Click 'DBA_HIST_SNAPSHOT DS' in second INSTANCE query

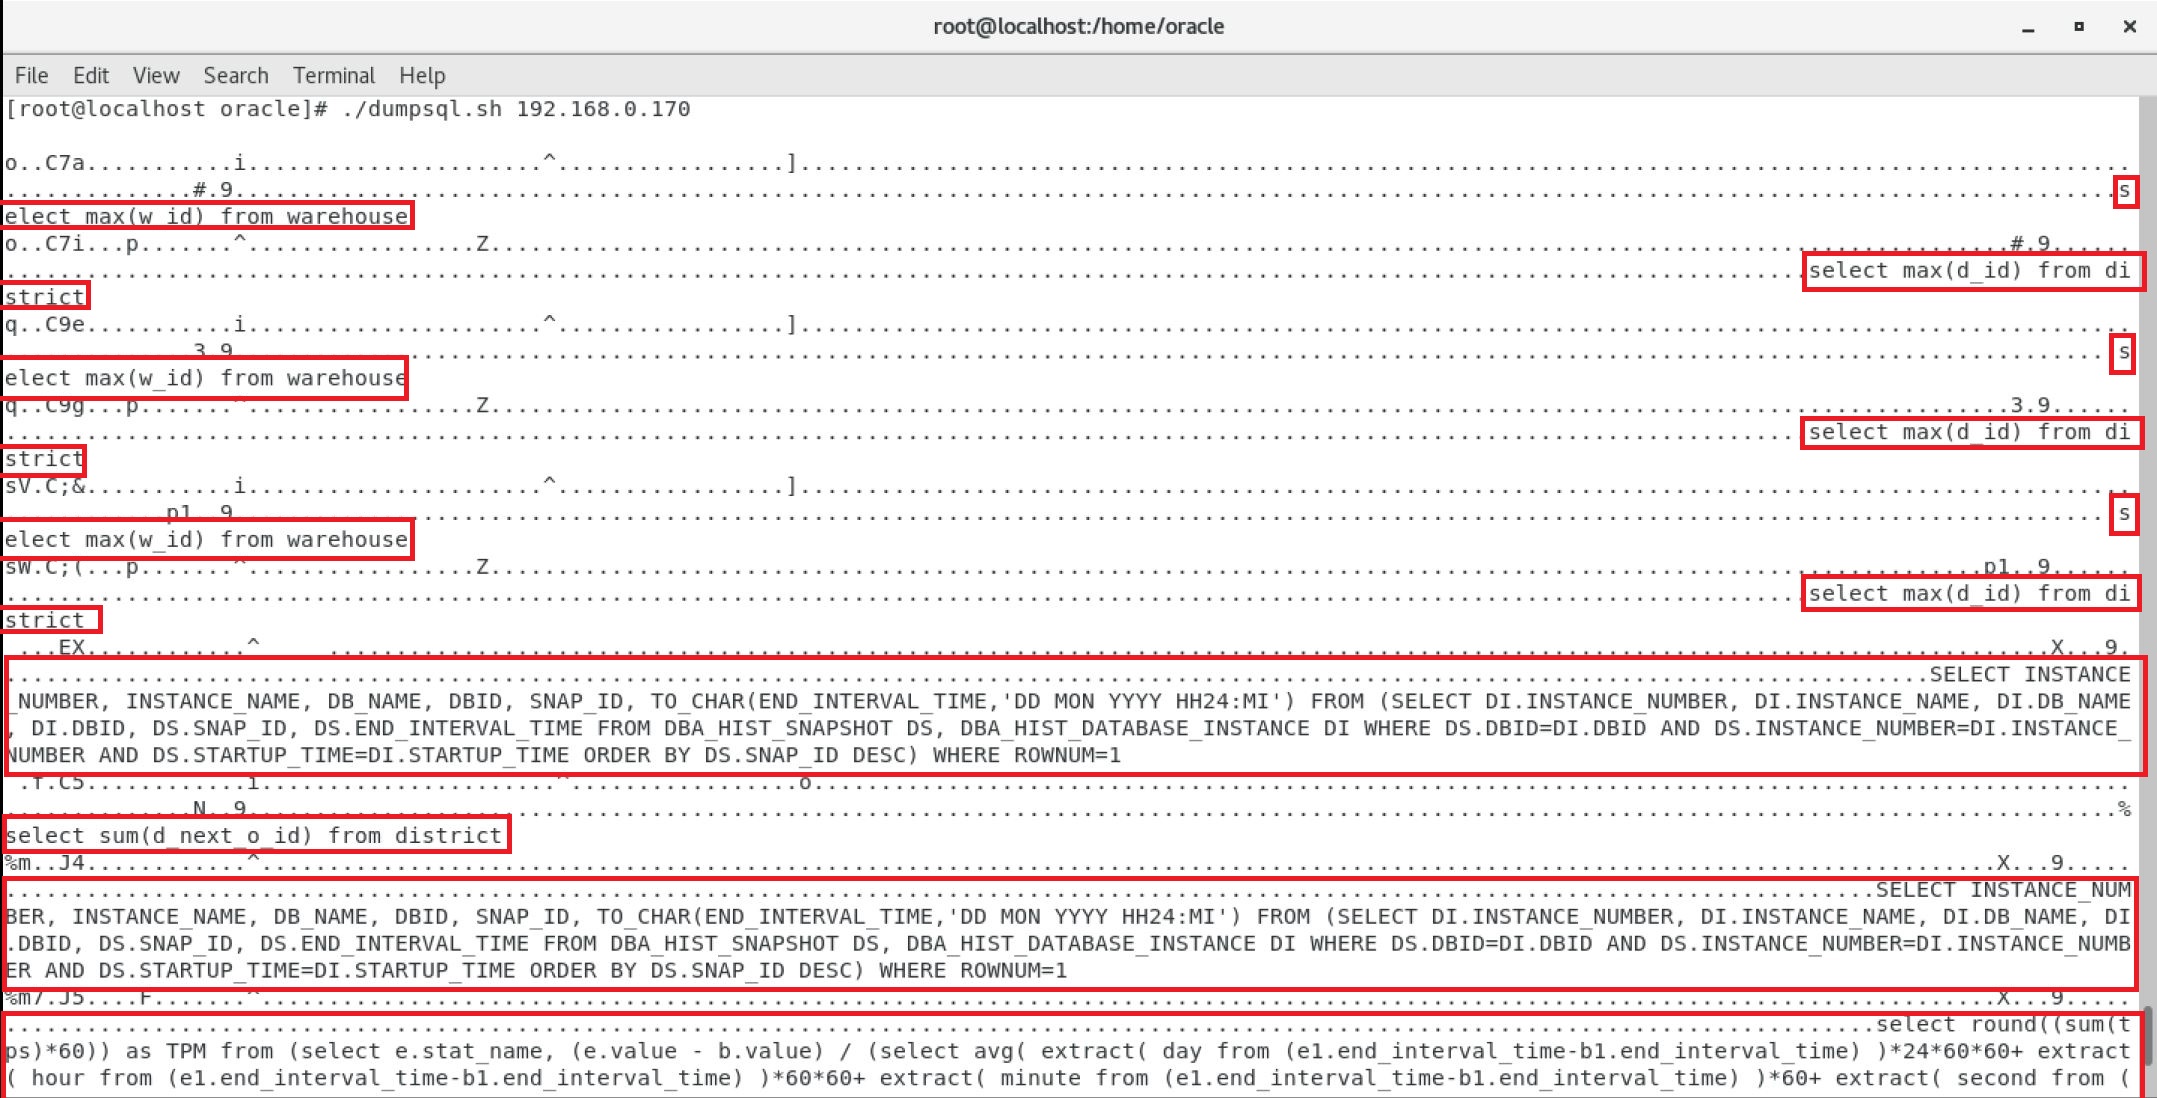[x=745, y=944]
